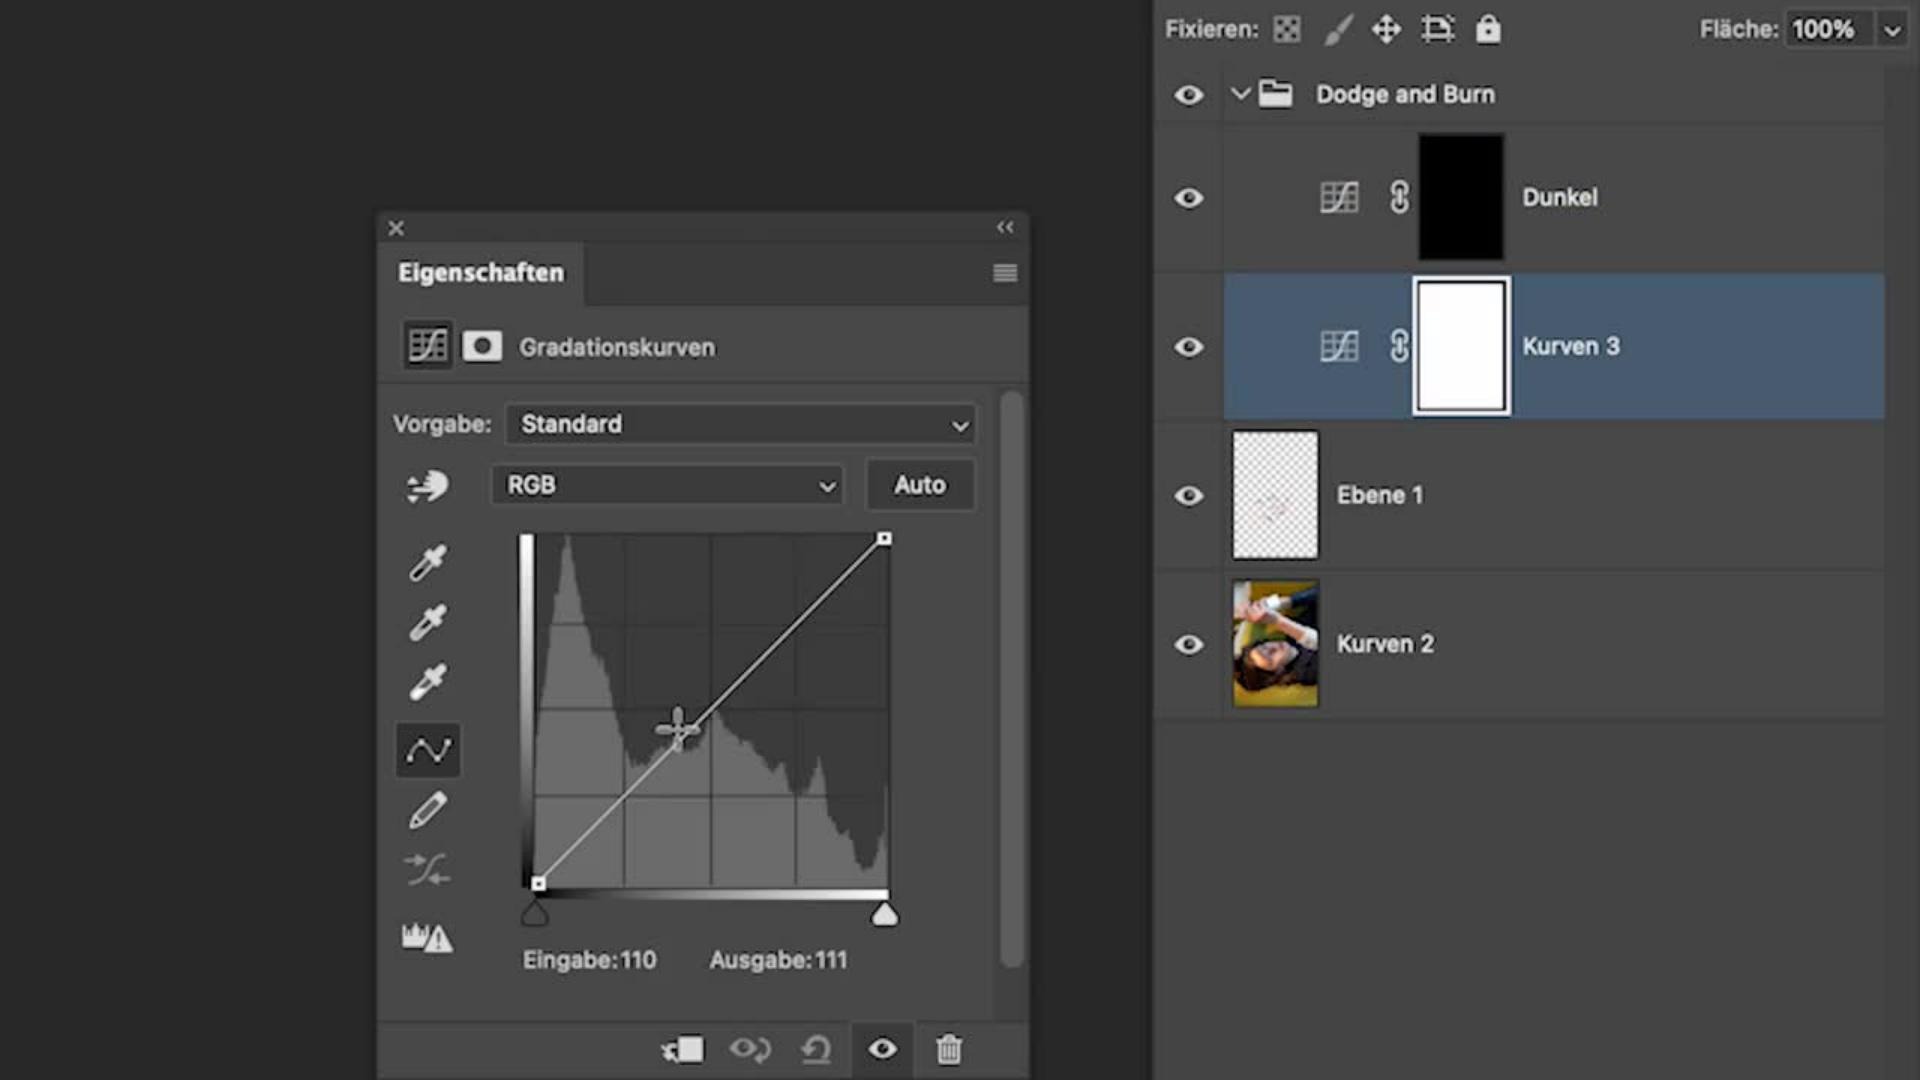This screenshot has height=1080, width=1920.
Task: Open the Vorgabe preset dropdown
Action: pyautogui.click(x=741, y=424)
